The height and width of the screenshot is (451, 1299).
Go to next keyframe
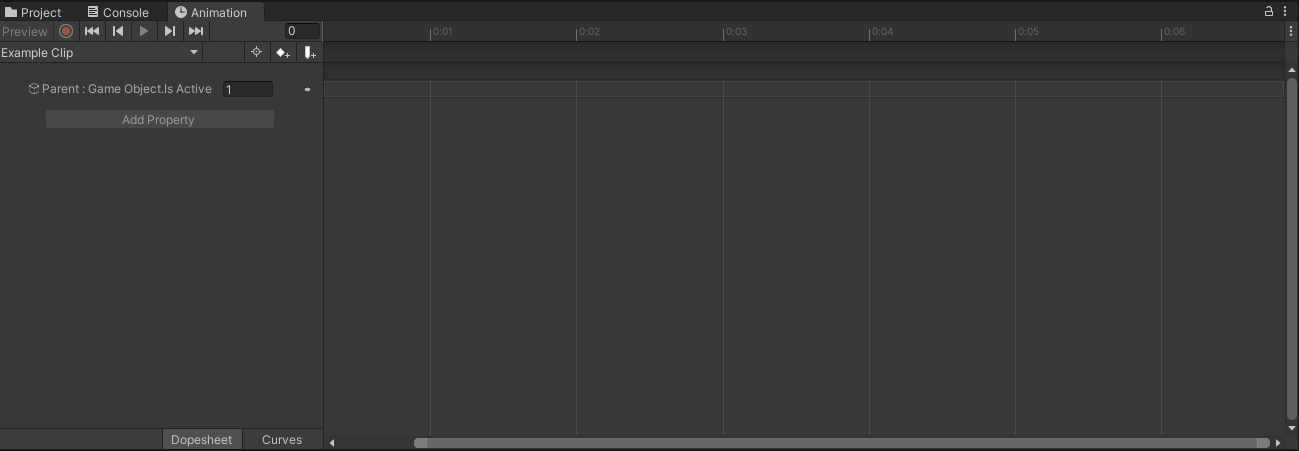click(x=170, y=31)
